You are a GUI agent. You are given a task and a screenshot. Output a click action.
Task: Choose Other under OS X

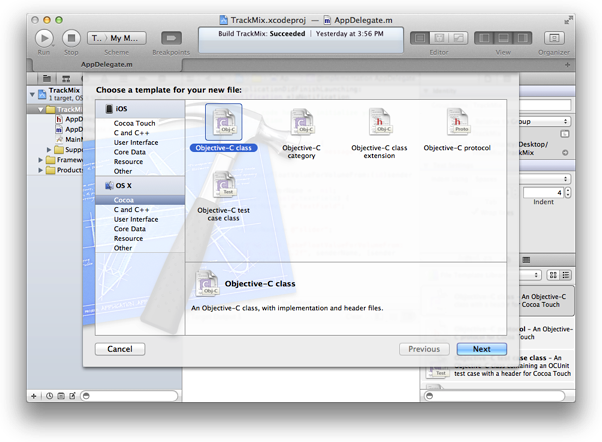pos(123,248)
